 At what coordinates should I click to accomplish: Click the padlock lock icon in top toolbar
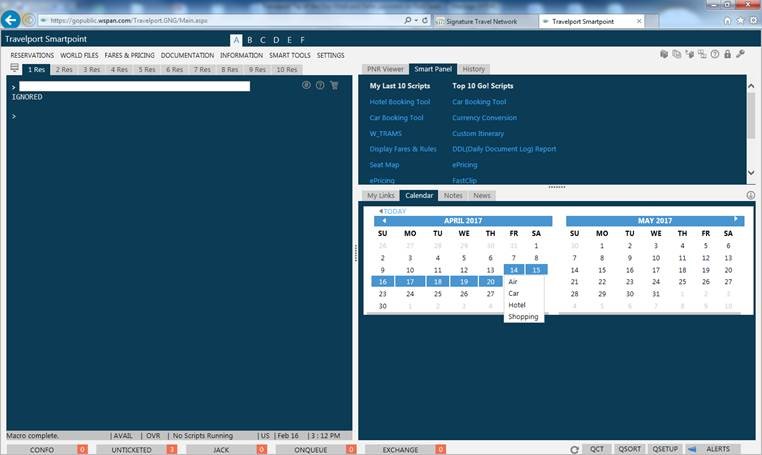coord(727,54)
